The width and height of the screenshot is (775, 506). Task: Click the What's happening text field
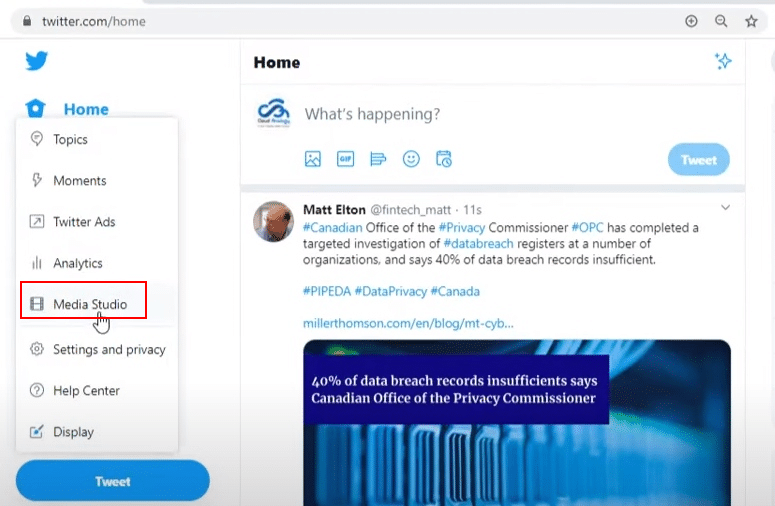372,114
